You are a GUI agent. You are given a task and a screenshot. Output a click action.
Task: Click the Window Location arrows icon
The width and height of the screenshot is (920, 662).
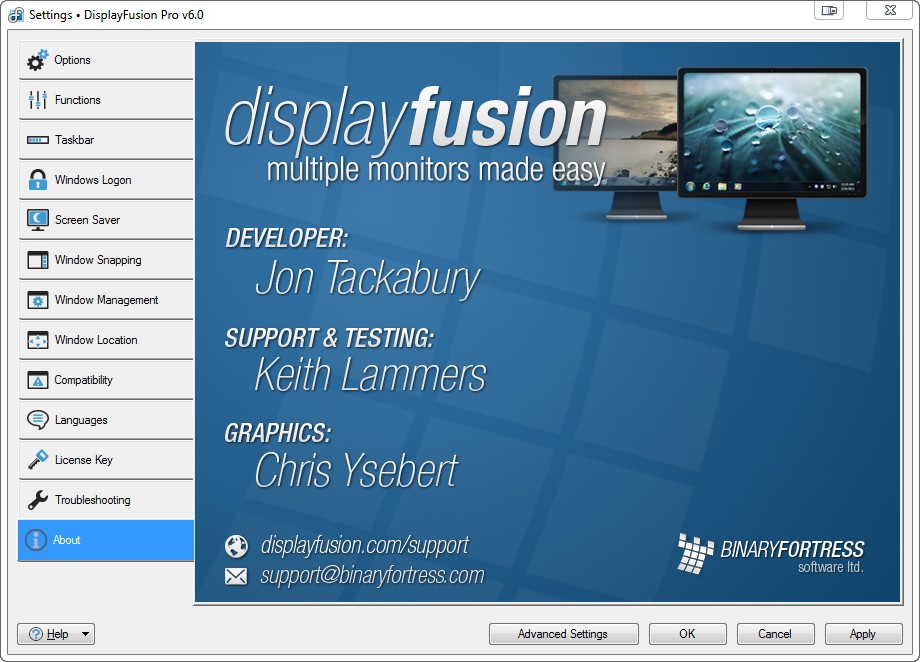coord(38,340)
